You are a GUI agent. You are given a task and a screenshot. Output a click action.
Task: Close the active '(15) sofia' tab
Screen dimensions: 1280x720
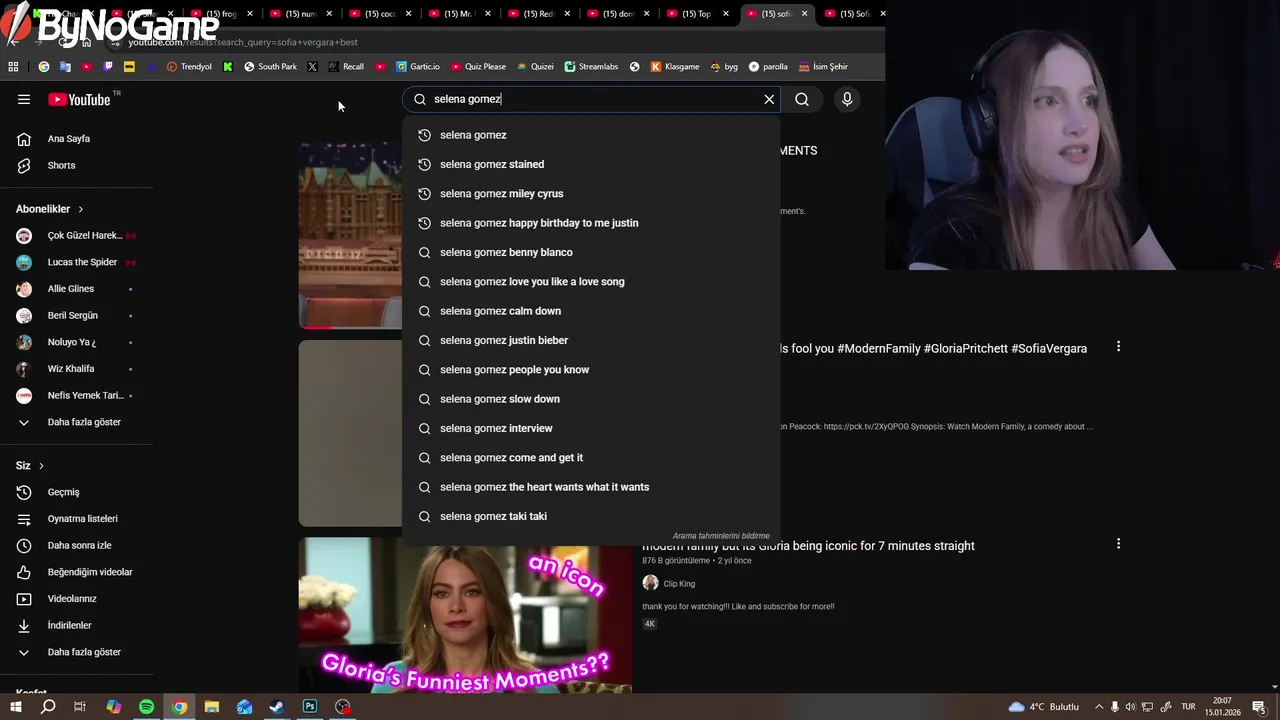[804, 14]
